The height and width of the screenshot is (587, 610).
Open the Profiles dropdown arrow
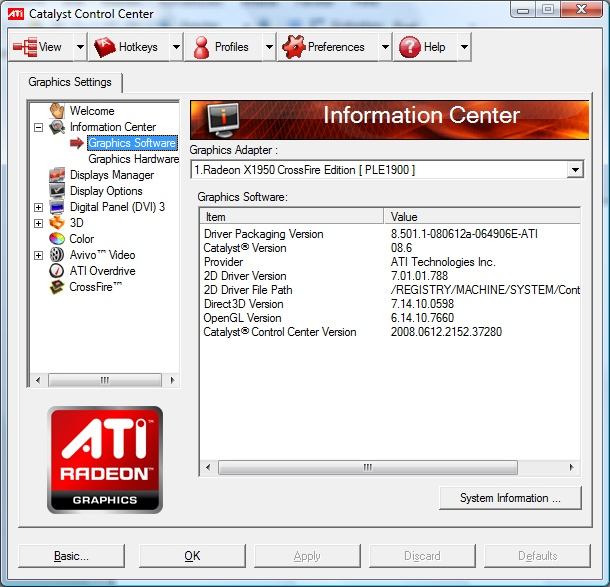[269, 47]
